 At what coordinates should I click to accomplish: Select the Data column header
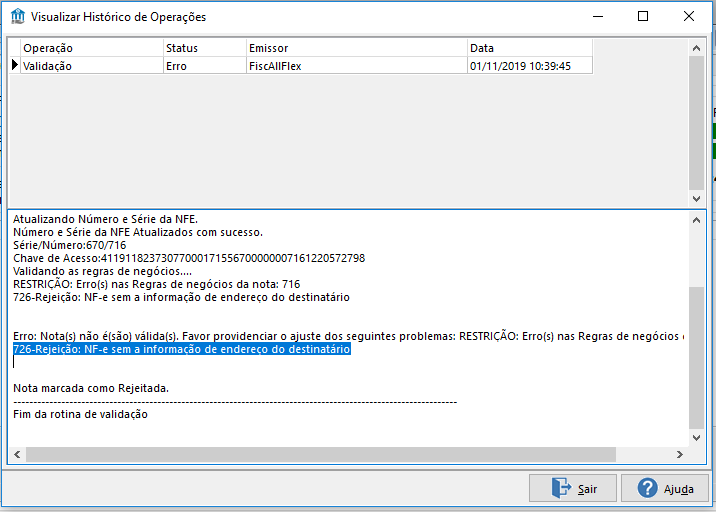click(530, 48)
